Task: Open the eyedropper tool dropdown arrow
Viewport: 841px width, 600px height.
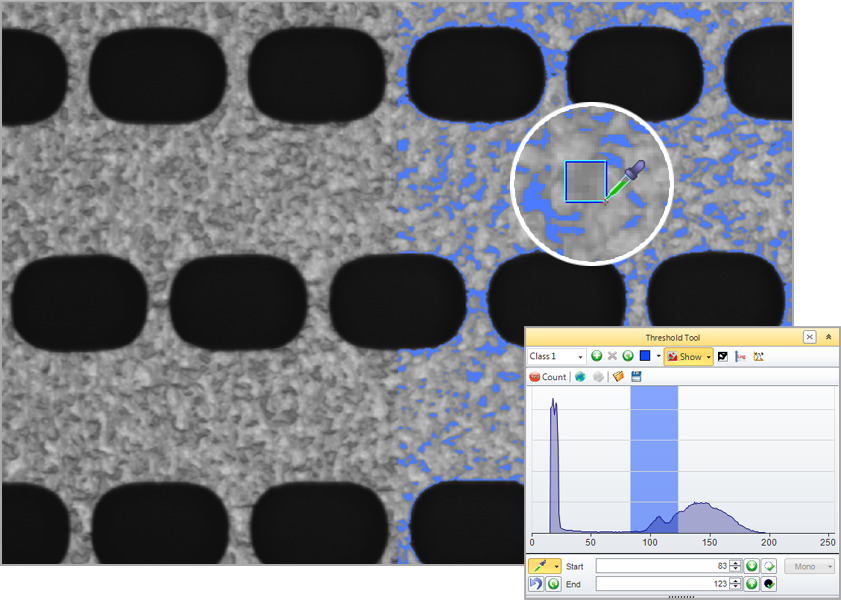Action: [x=554, y=567]
